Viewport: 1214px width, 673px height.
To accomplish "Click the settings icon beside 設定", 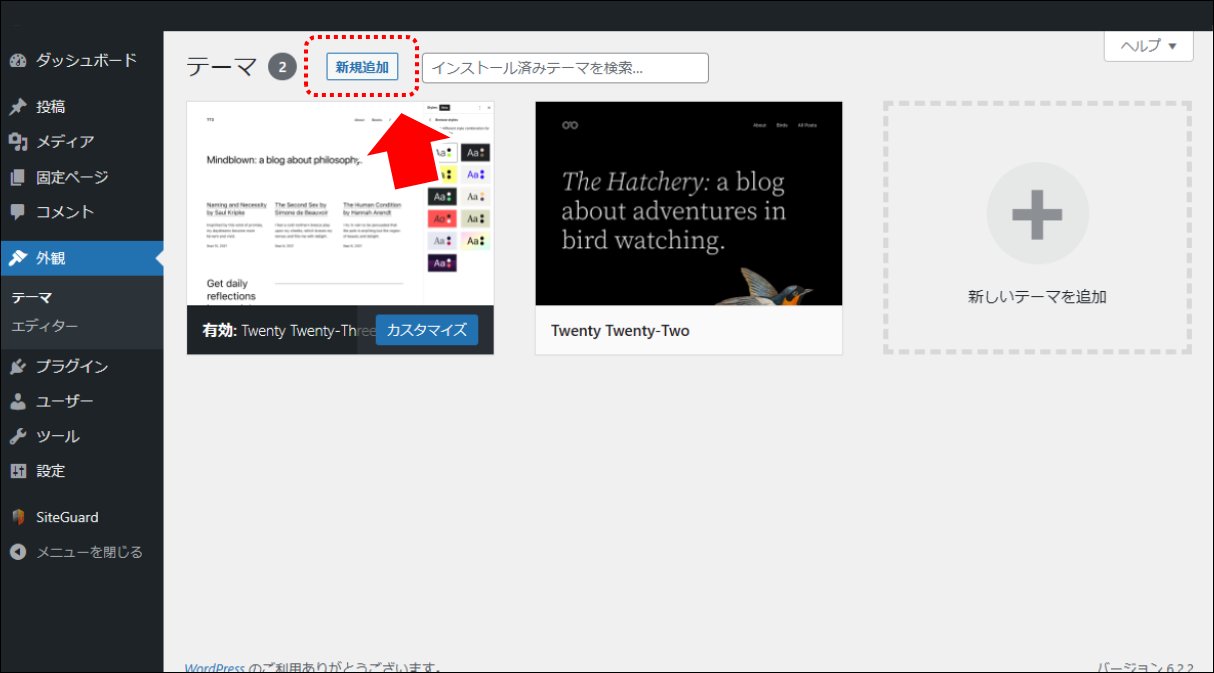I will pyautogui.click(x=18, y=471).
